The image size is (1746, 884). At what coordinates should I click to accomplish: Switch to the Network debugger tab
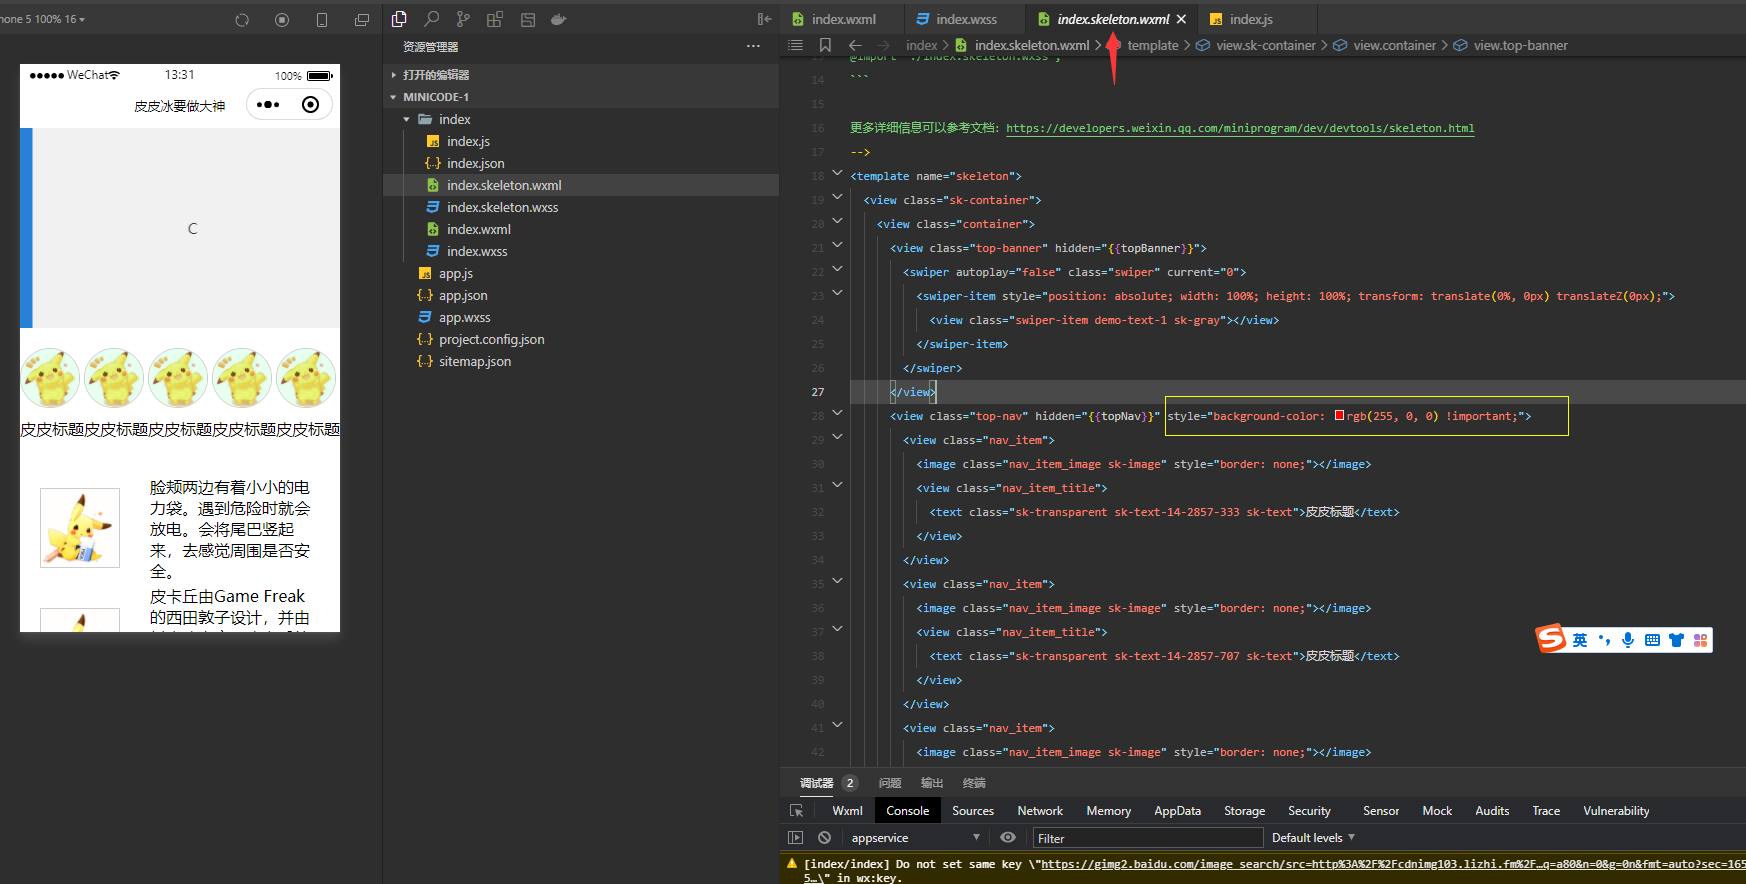[x=1040, y=811]
